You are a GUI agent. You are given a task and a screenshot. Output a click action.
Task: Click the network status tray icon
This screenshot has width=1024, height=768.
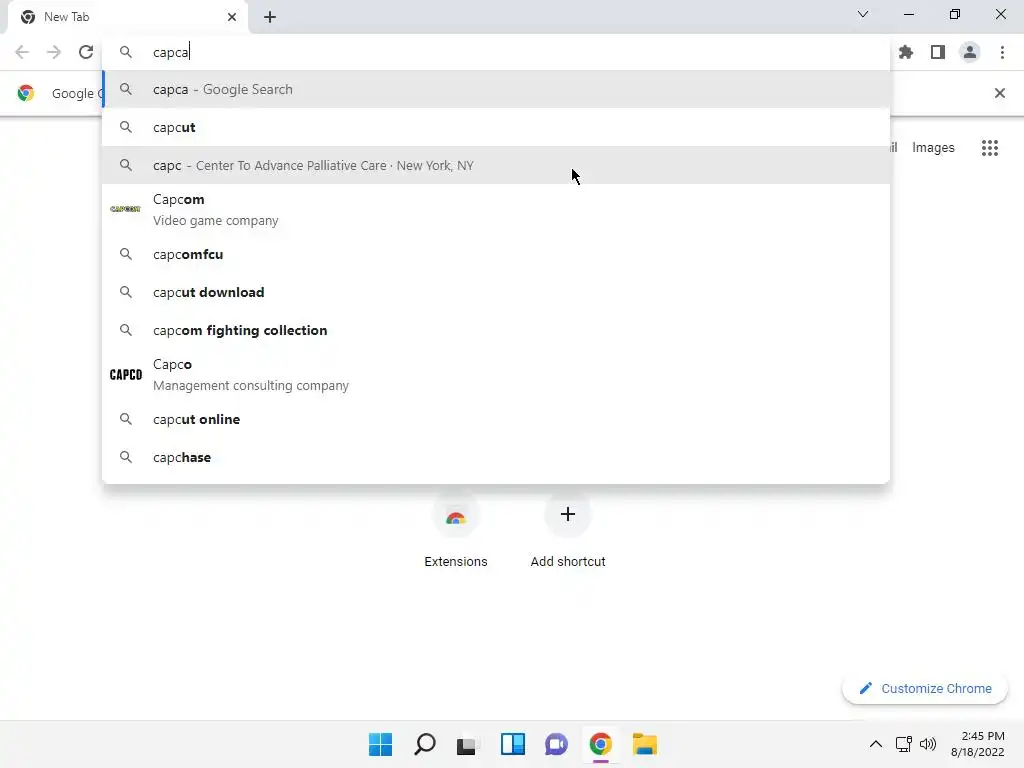click(x=904, y=744)
